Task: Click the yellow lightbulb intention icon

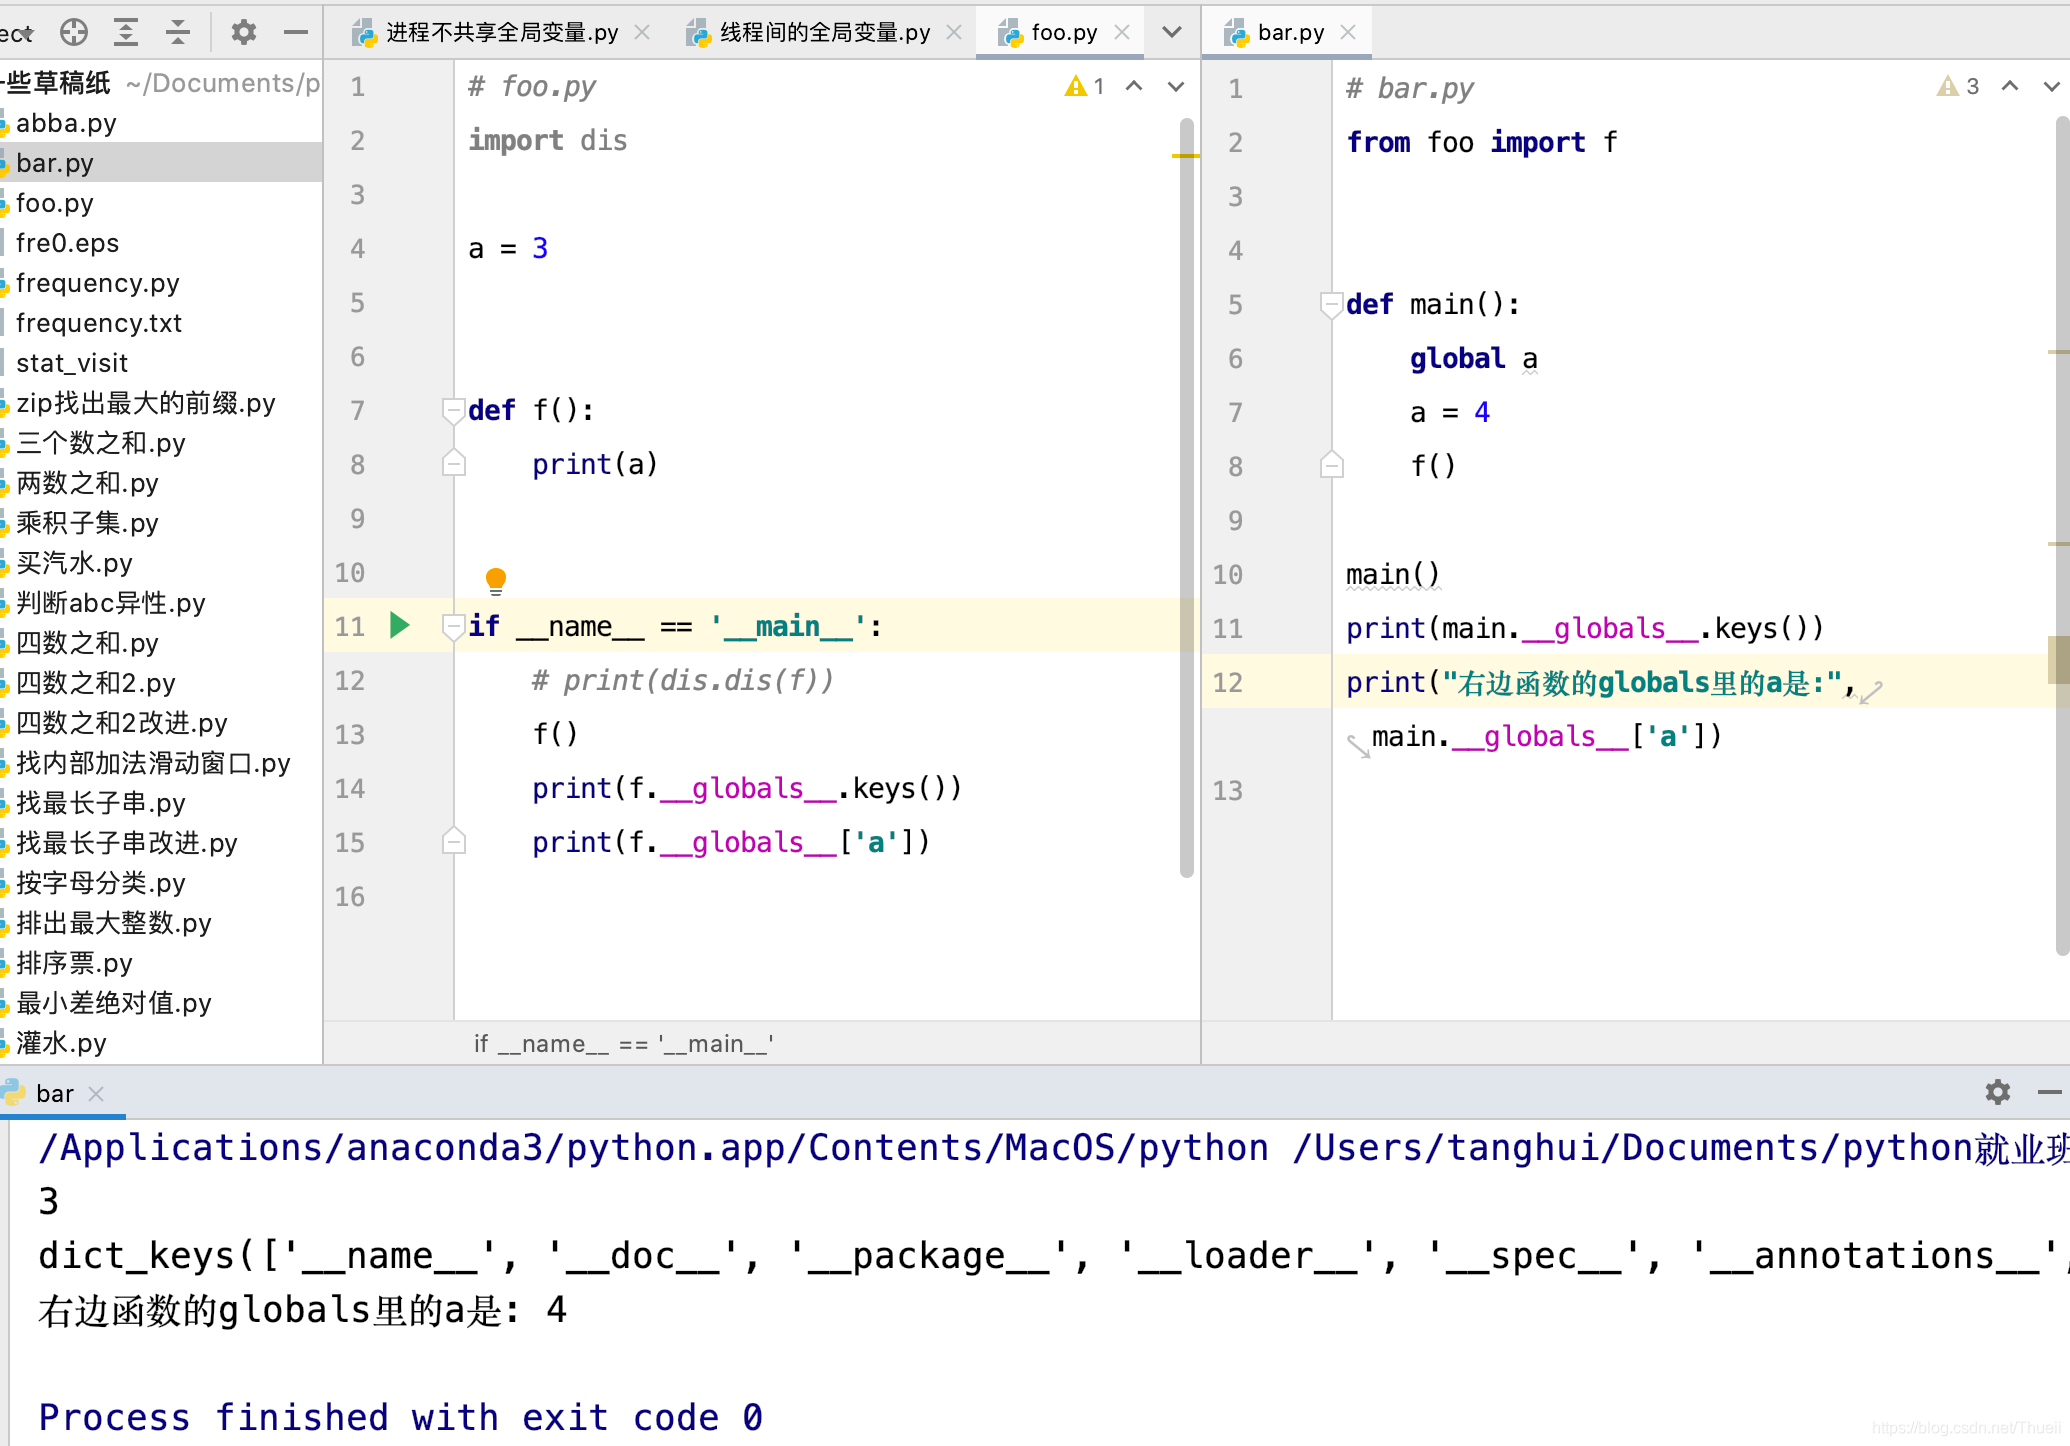Action: 495,579
